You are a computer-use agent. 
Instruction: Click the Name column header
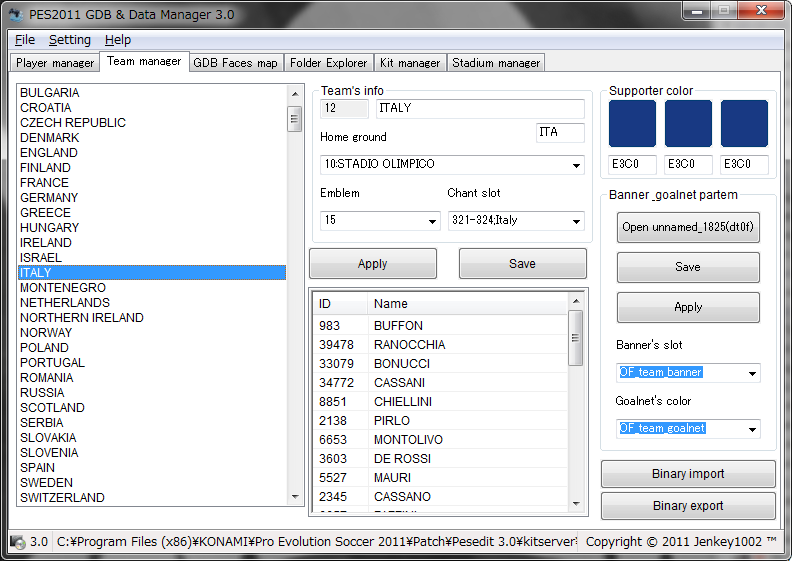point(467,303)
